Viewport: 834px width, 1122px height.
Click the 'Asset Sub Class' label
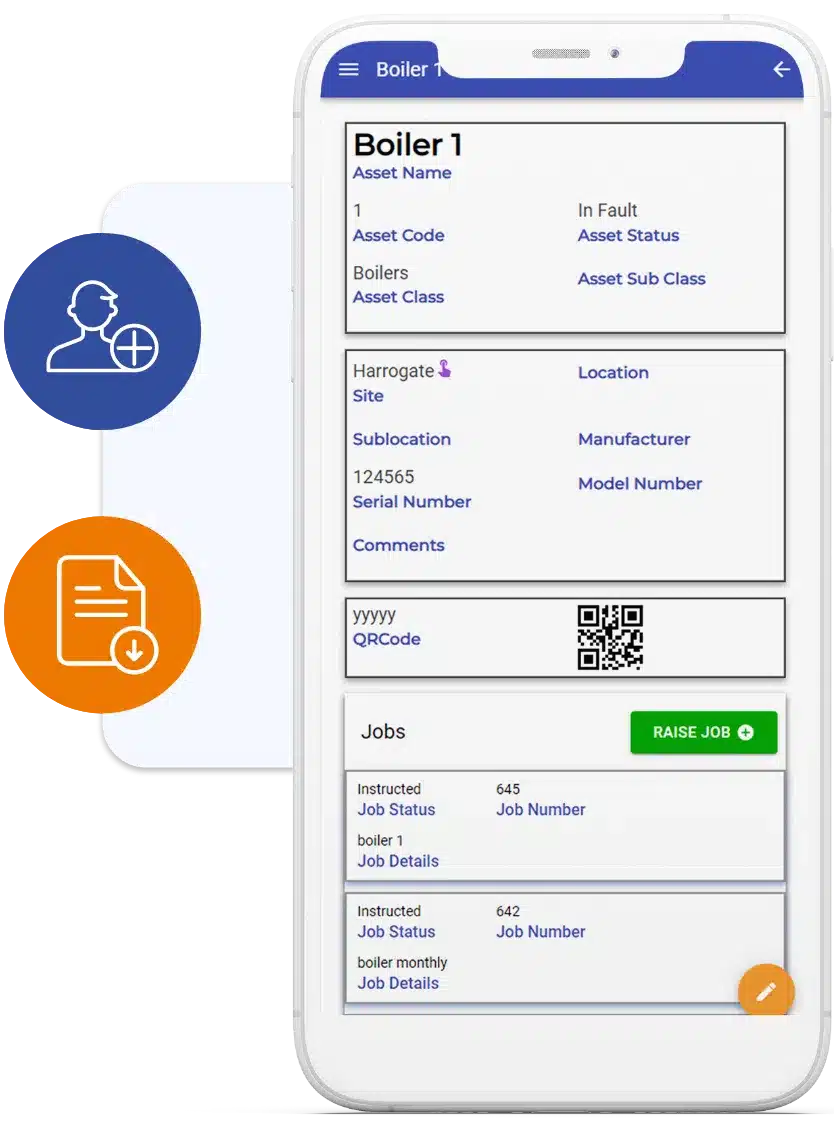point(642,278)
